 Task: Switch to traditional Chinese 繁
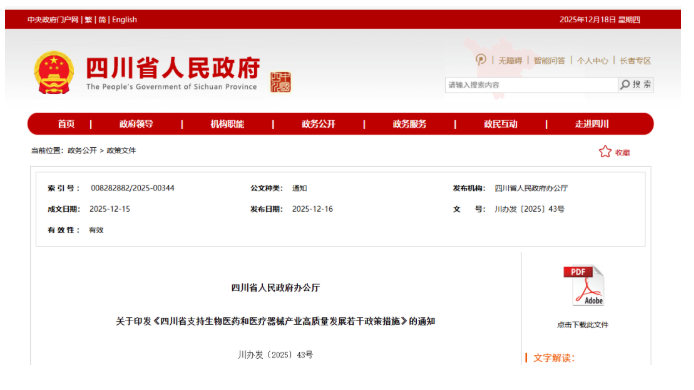click(x=88, y=19)
